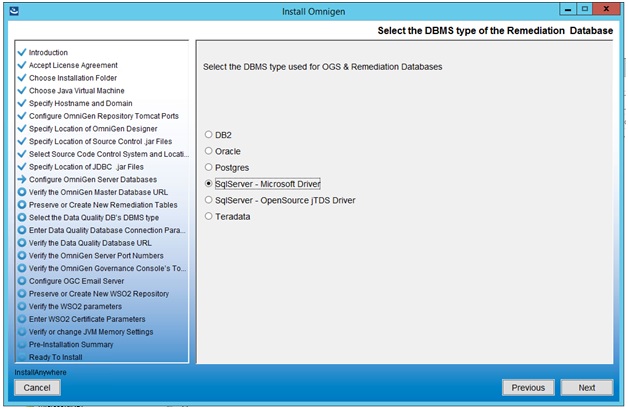628x409 pixels.
Task: Click Configure OmniGen Server Databases step text
Action: pyautogui.click(x=93, y=179)
